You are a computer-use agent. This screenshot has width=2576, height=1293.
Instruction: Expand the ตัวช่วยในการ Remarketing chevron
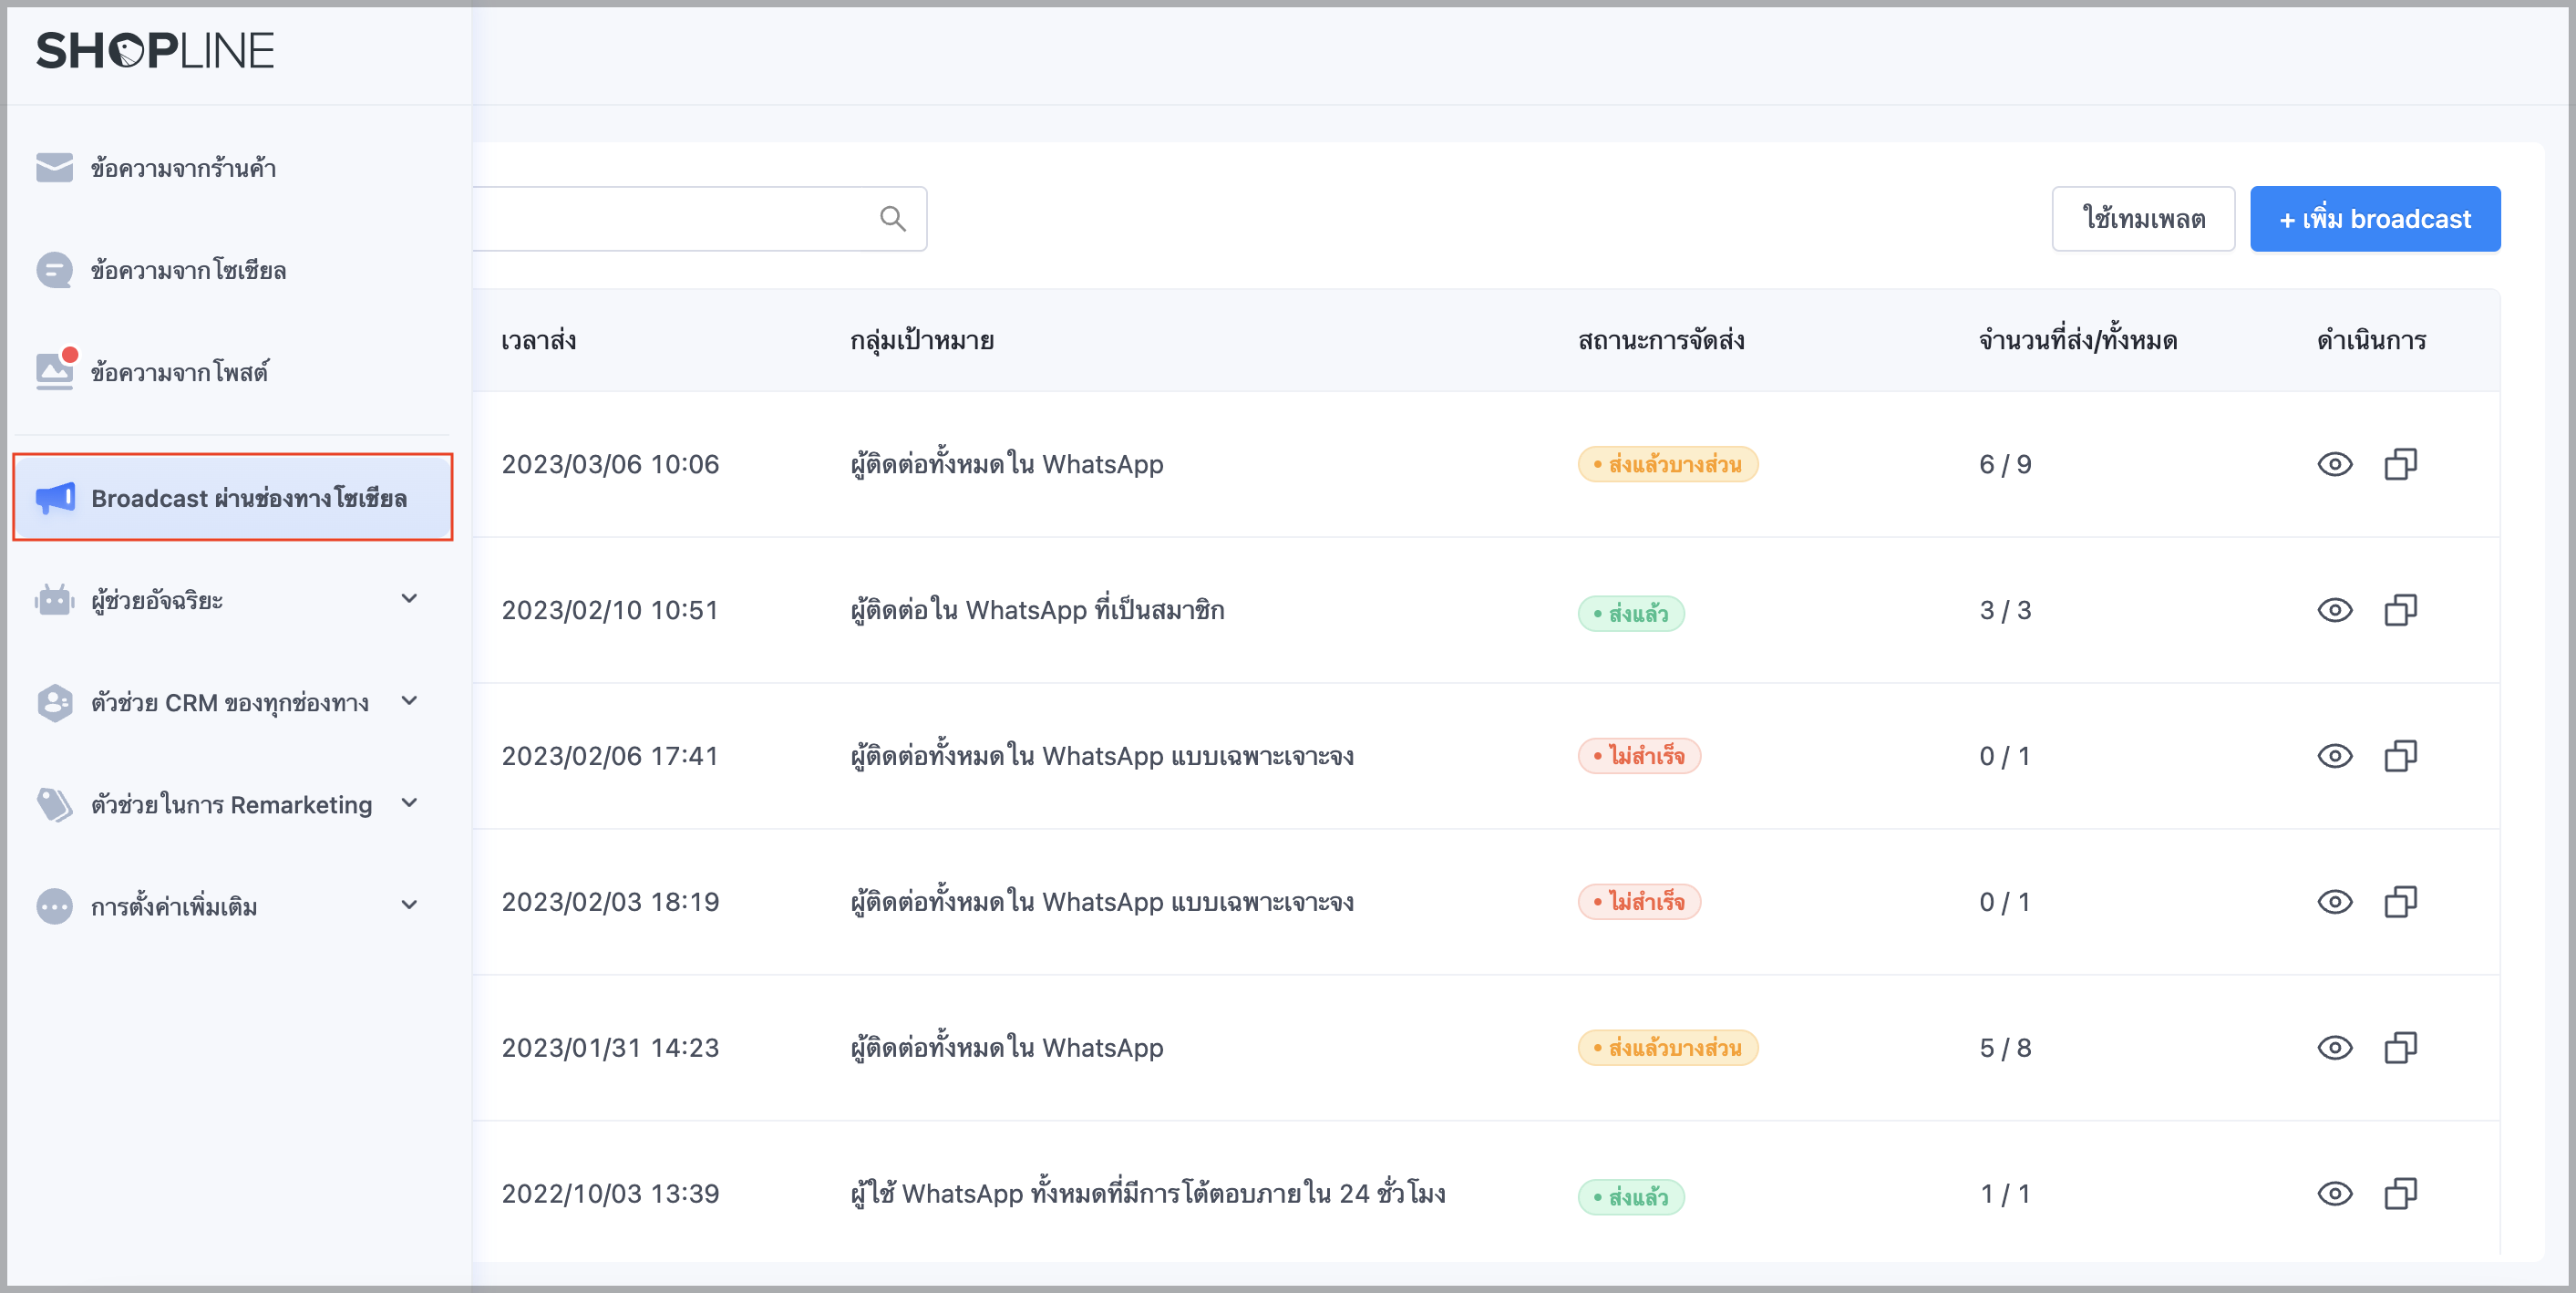coord(409,803)
